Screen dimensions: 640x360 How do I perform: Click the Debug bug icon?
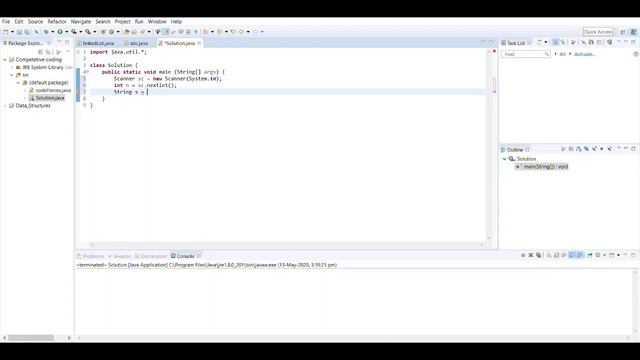[x=46, y=32]
